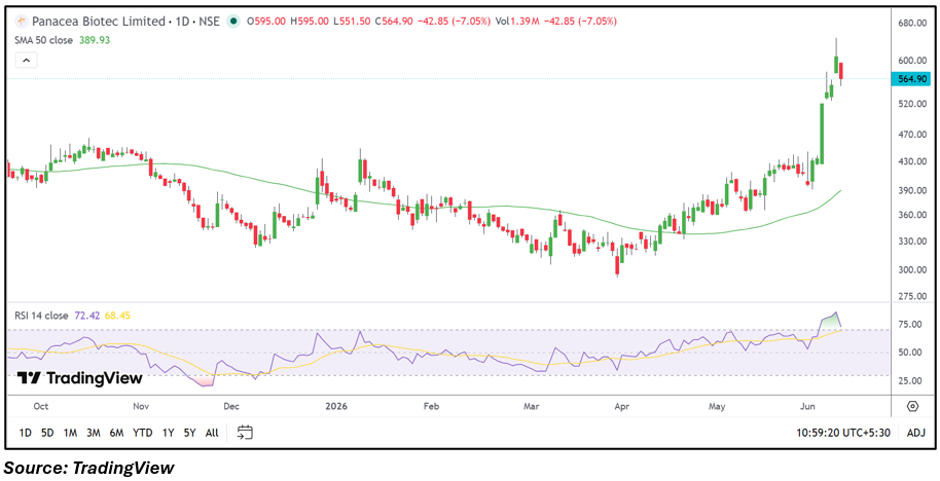Click the 520.00 price axis label

(913, 104)
